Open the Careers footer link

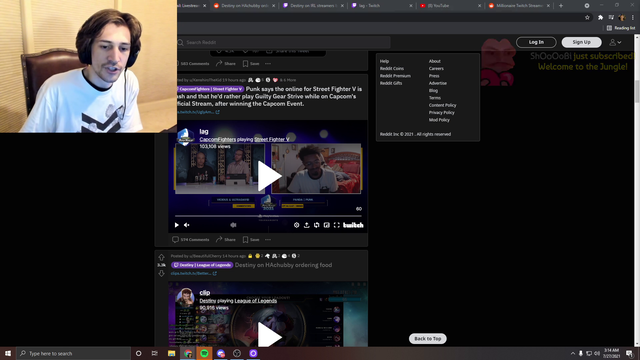click(436, 69)
